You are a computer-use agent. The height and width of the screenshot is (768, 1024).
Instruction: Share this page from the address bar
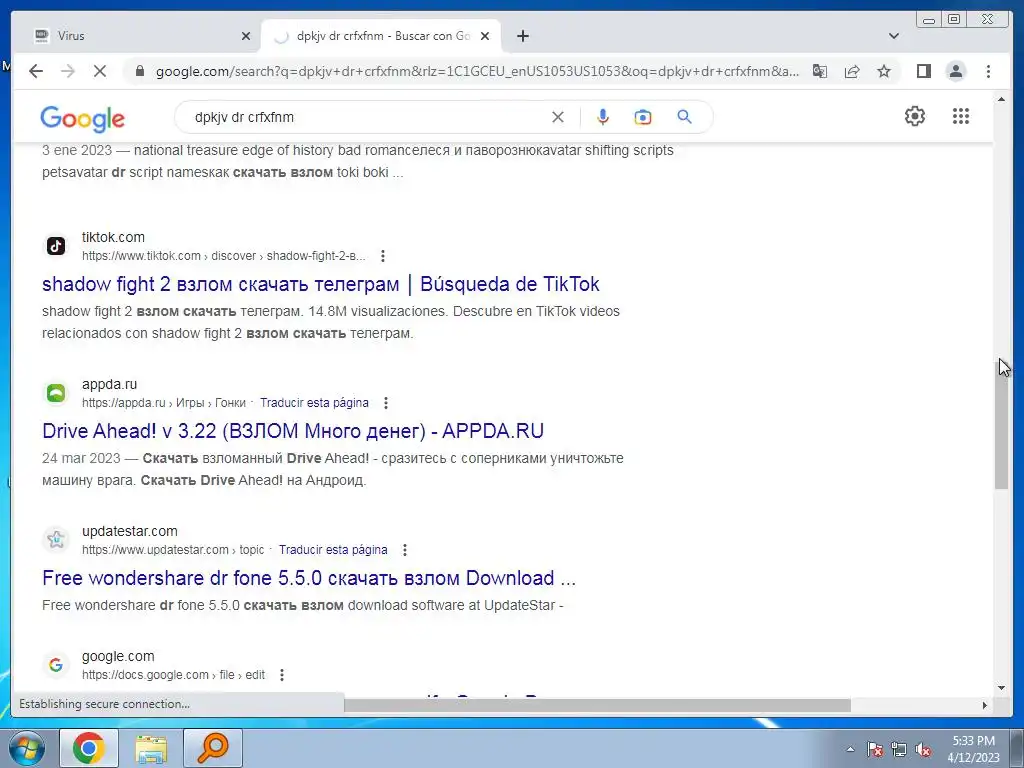click(852, 71)
